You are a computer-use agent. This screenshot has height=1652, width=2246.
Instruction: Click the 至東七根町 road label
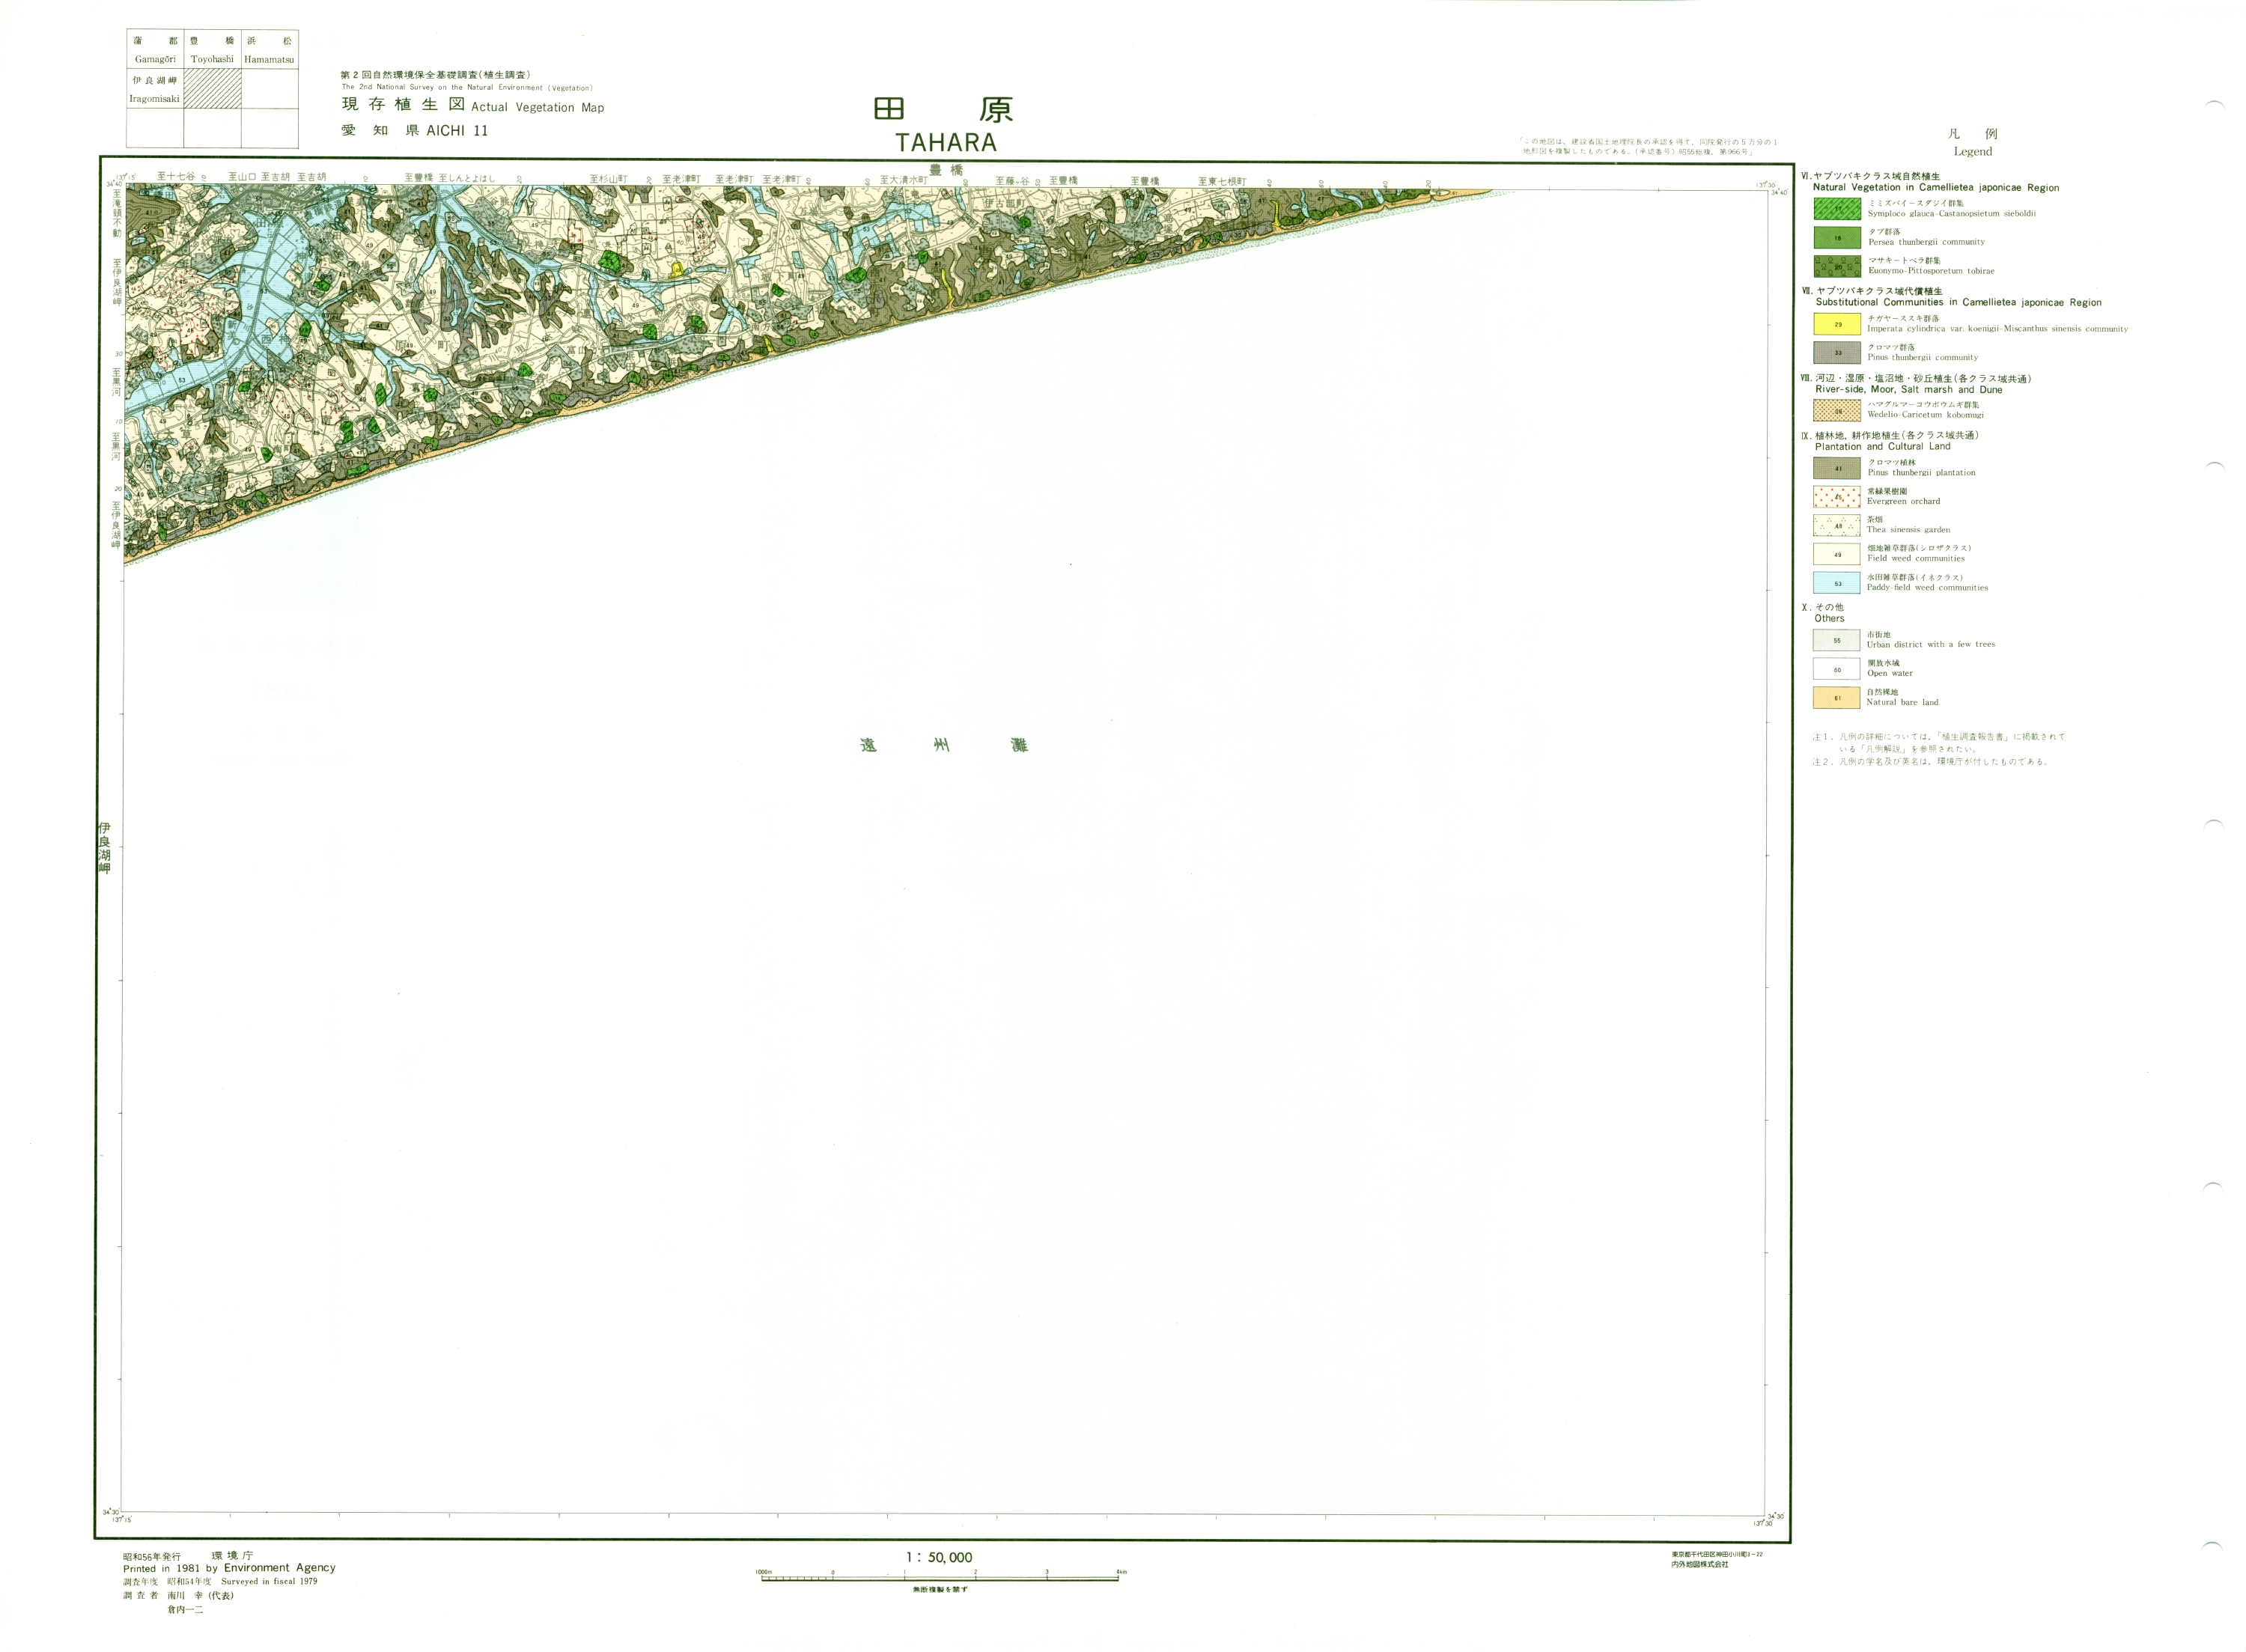[x=1222, y=181]
